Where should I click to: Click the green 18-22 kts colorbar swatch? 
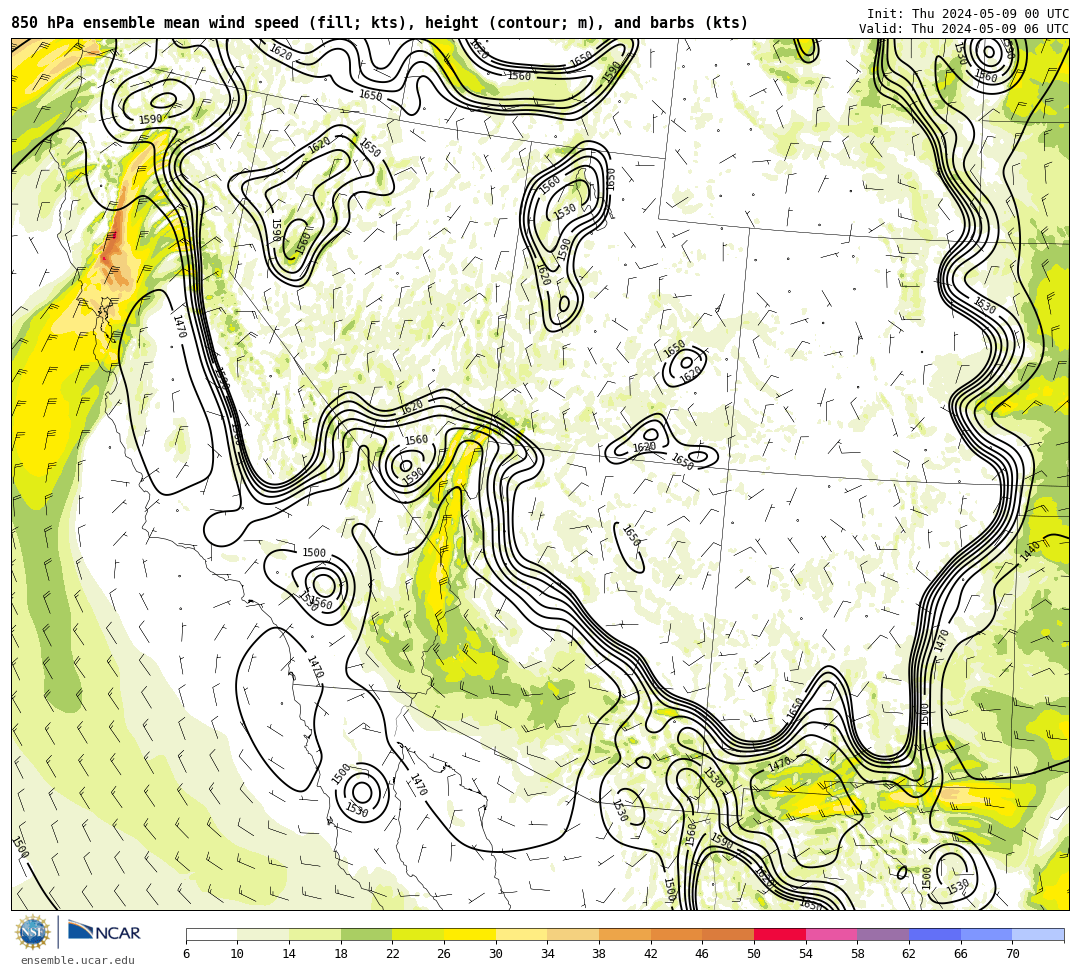point(366,934)
